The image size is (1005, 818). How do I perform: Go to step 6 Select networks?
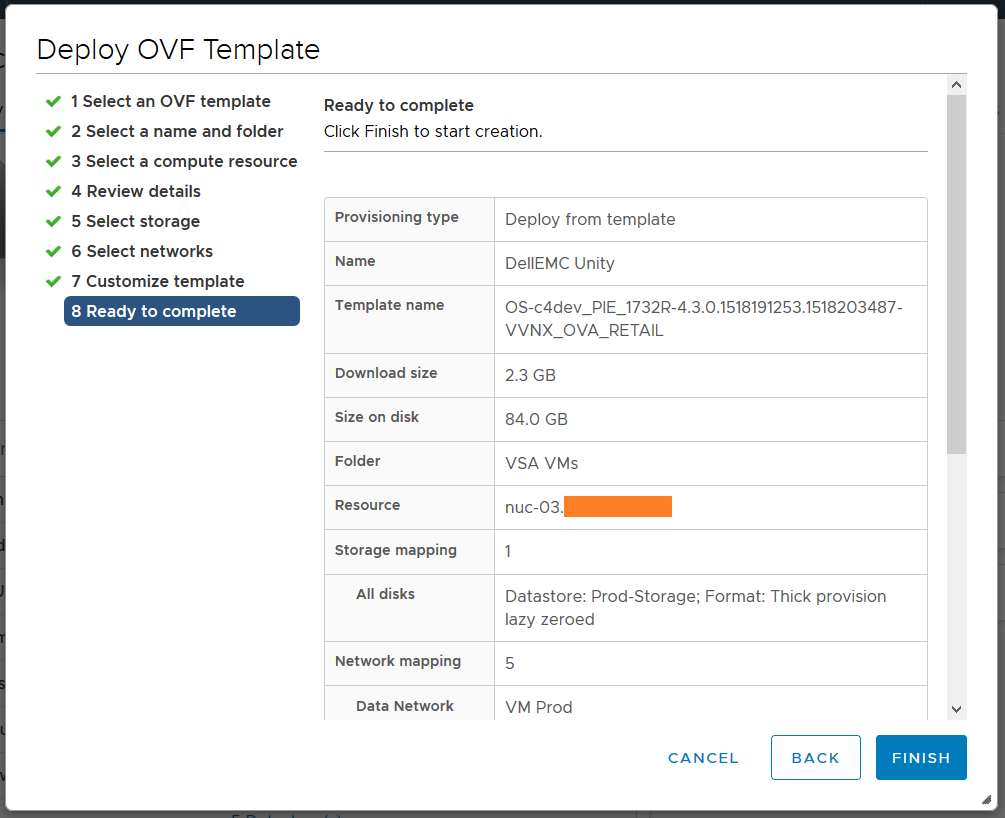(142, 251)
